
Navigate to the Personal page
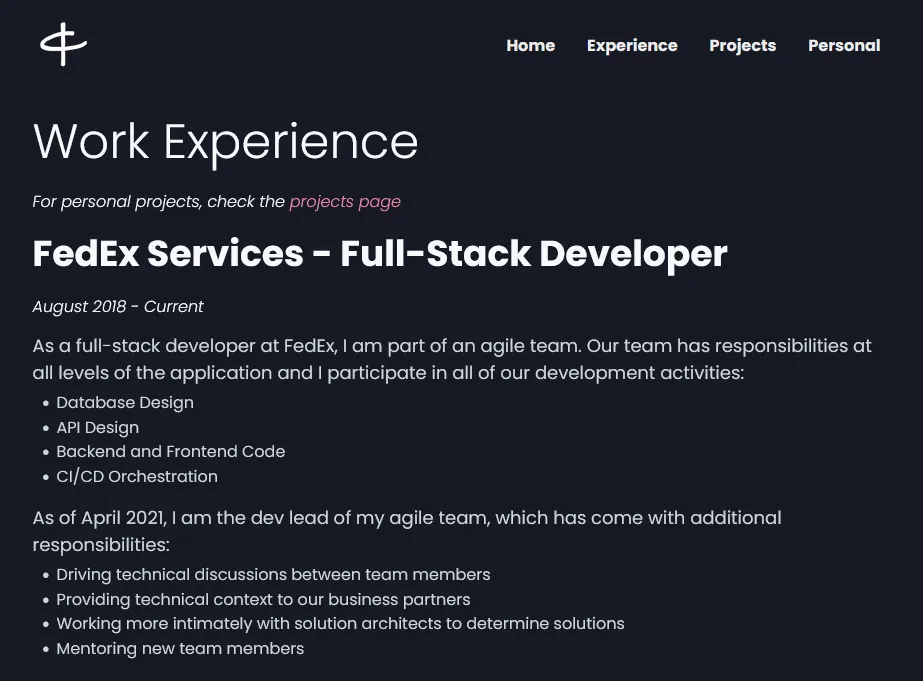[844, 45]
